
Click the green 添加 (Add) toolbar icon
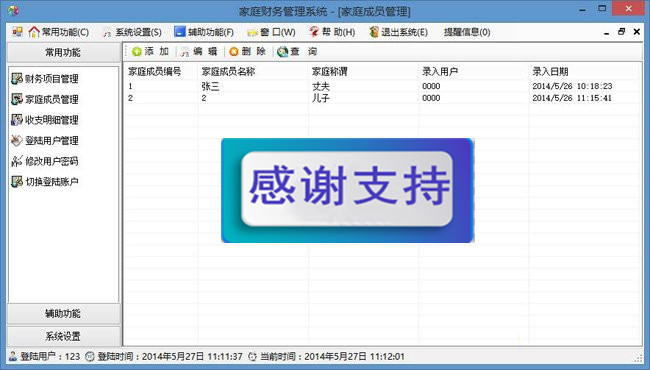[x=136, y=51]
